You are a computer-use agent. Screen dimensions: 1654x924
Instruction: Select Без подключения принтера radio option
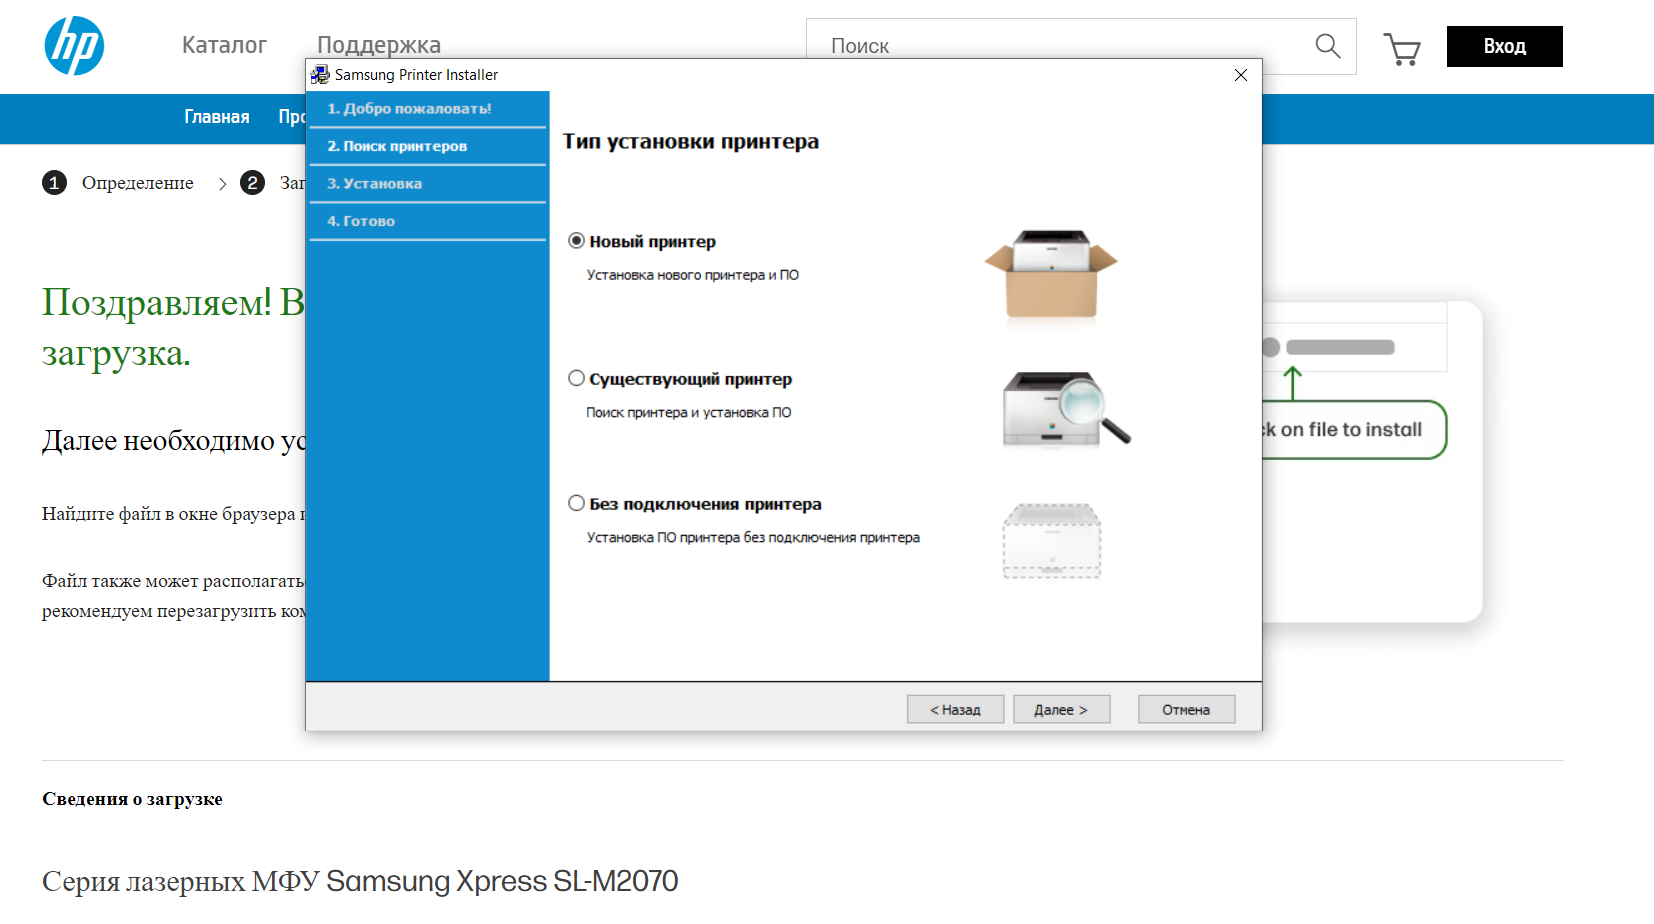576,503
